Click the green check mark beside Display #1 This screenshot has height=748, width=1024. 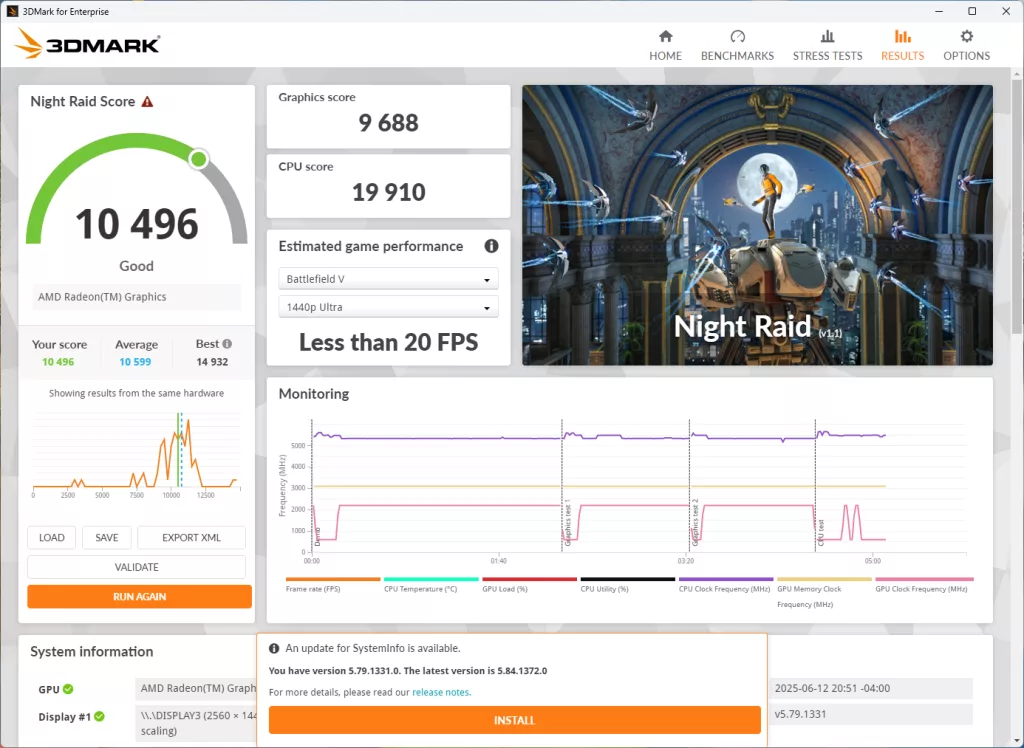99,717
